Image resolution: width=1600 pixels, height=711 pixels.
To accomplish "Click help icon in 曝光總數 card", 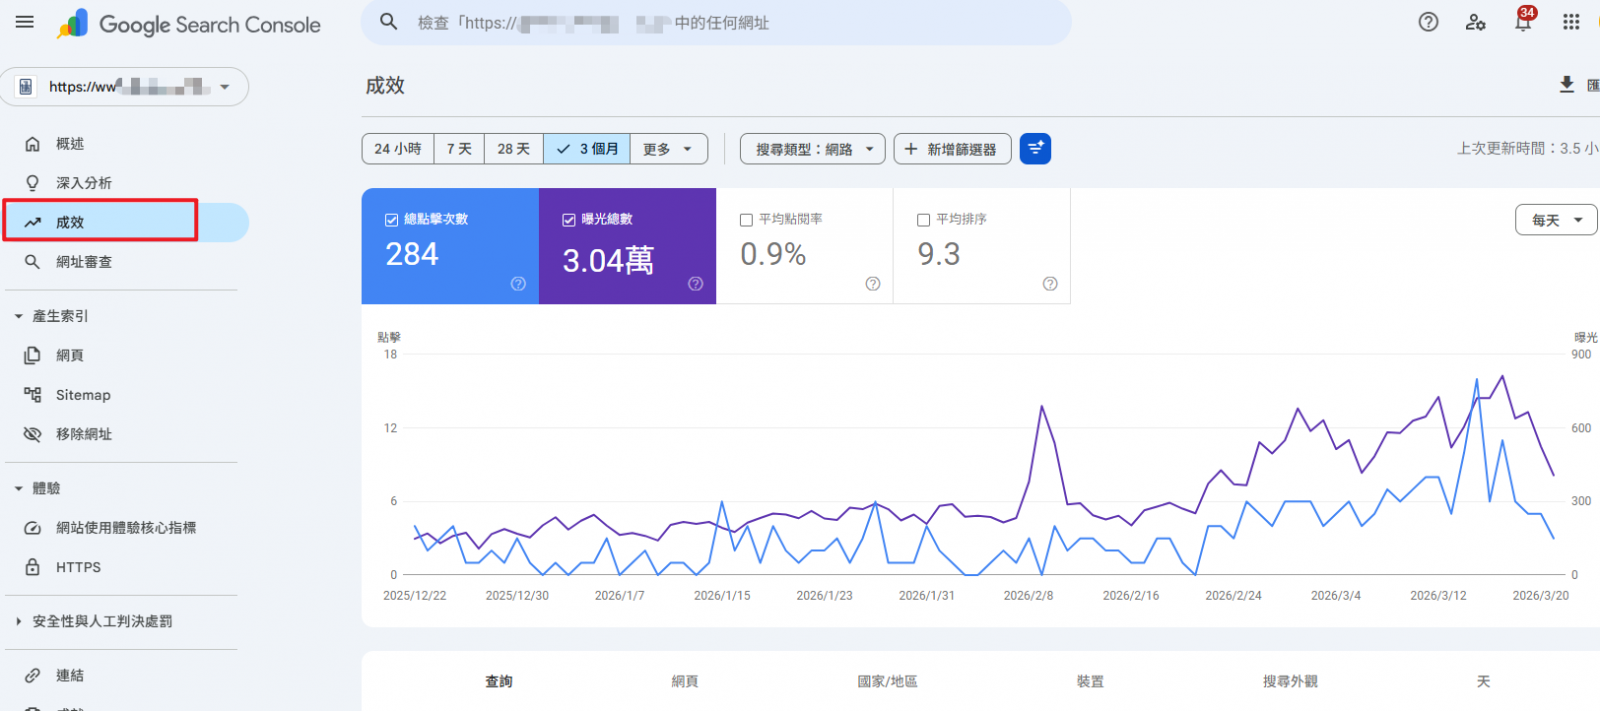I will [x=695, y=284].
